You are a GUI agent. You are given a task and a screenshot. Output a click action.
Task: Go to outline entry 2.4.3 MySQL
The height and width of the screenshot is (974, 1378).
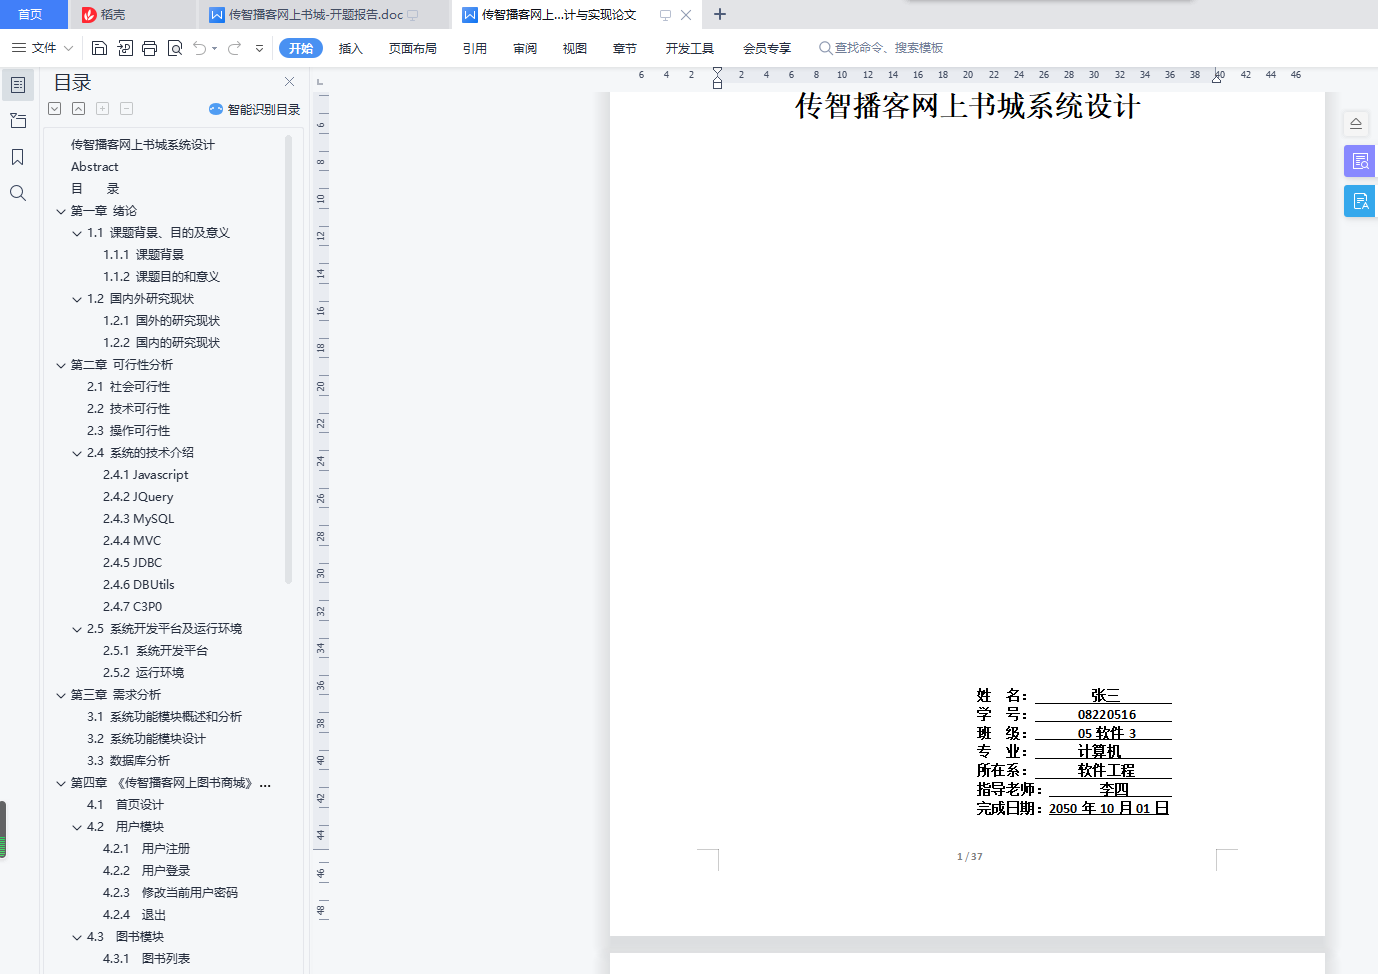pos(138,519)
